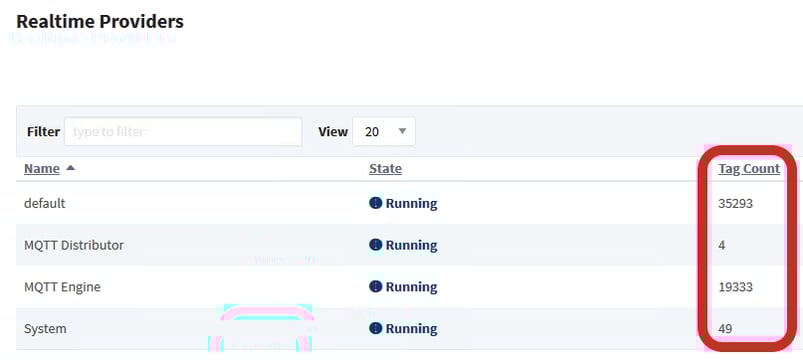The height and width of the screenshot is (361, 803).
Task: Click the Realtime Providers heading
Action: pos(100,22)
